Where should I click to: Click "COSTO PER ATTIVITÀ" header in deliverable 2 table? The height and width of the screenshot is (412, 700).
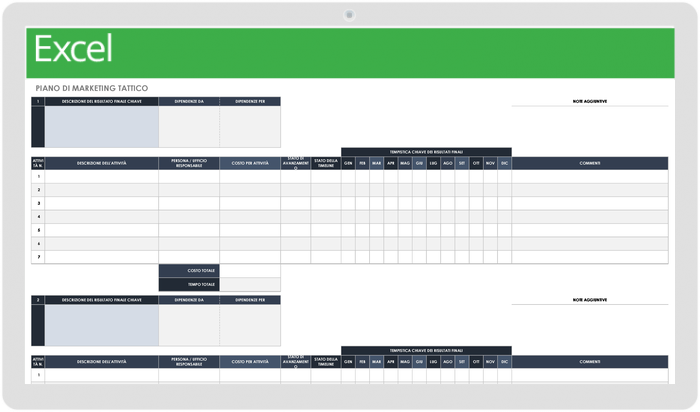250,362
